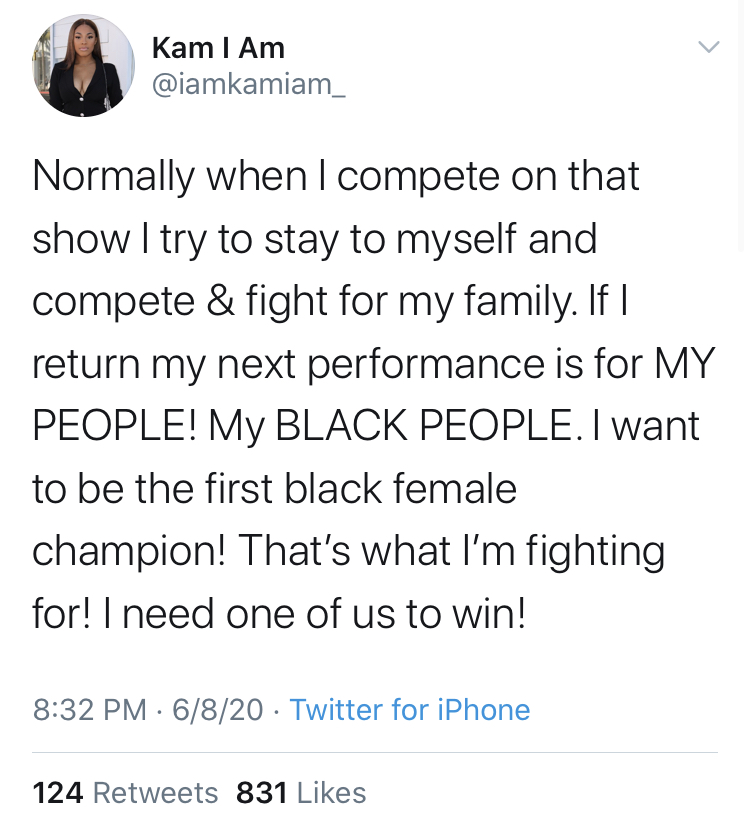
Task: Visit the @iamkamiam_ handle profile
Action: pos(249,84)
